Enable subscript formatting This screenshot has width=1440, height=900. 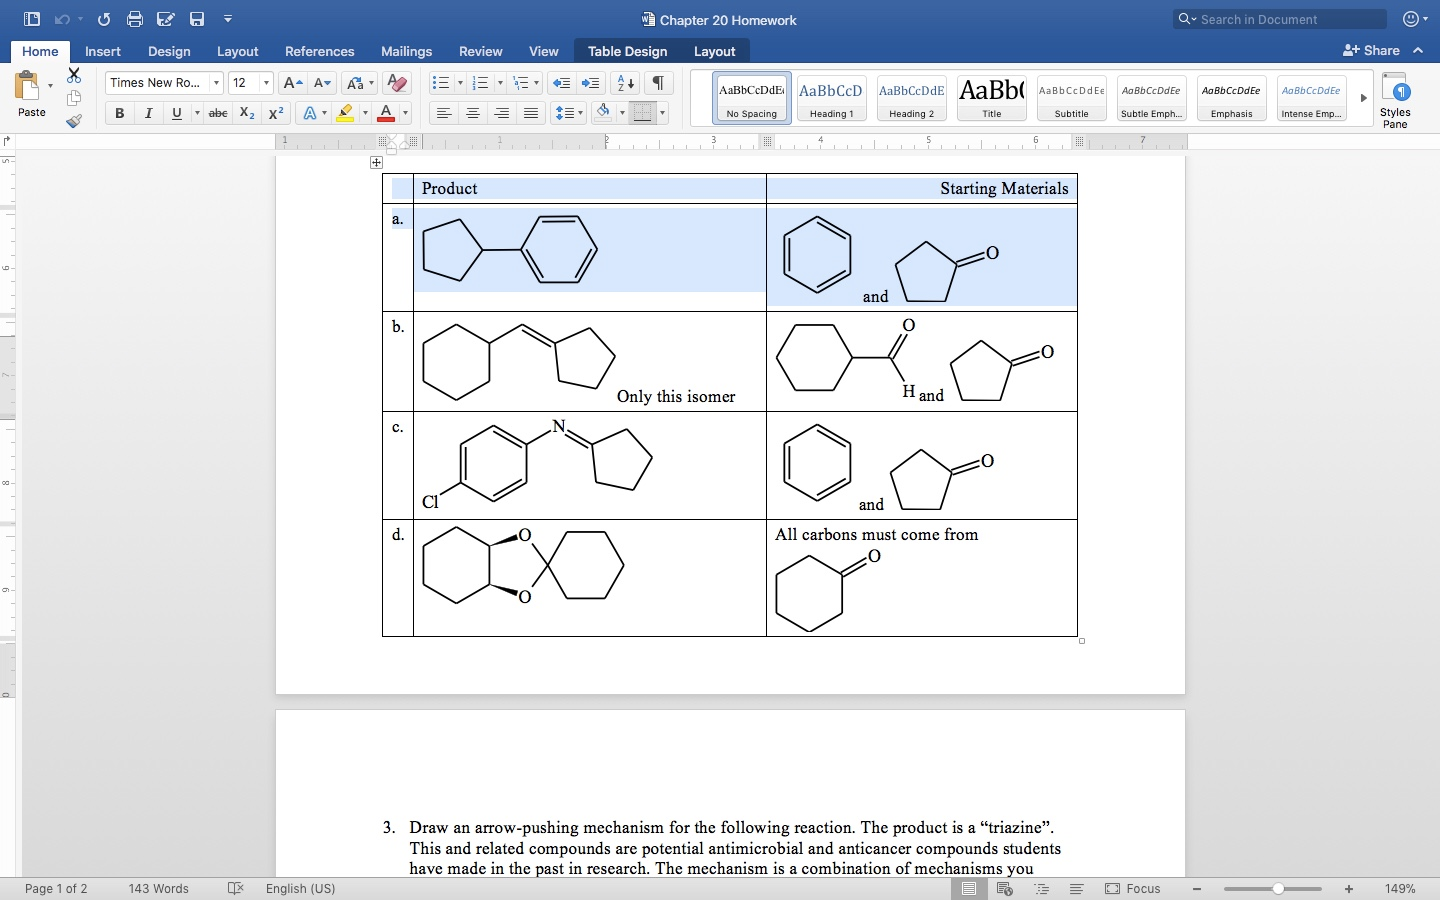tap(246, 113)
